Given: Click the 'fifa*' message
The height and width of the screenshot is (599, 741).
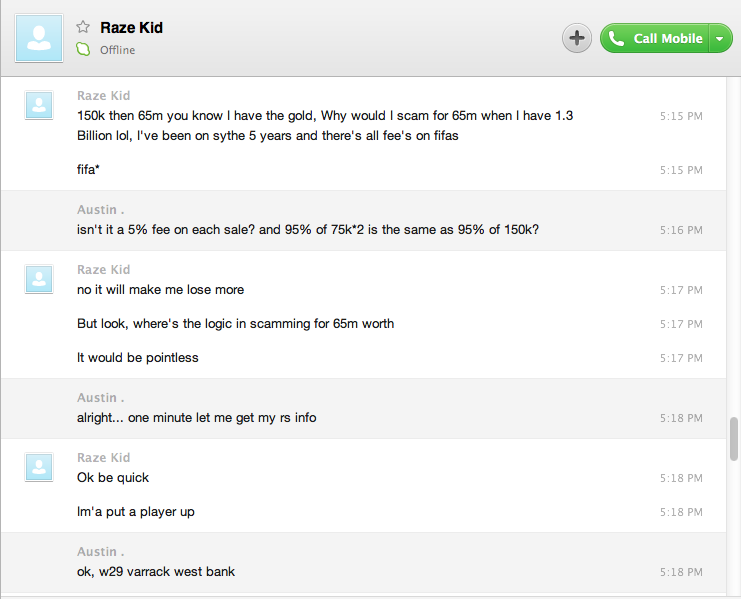Looking at the screenshot, I should tap(88, 170).
